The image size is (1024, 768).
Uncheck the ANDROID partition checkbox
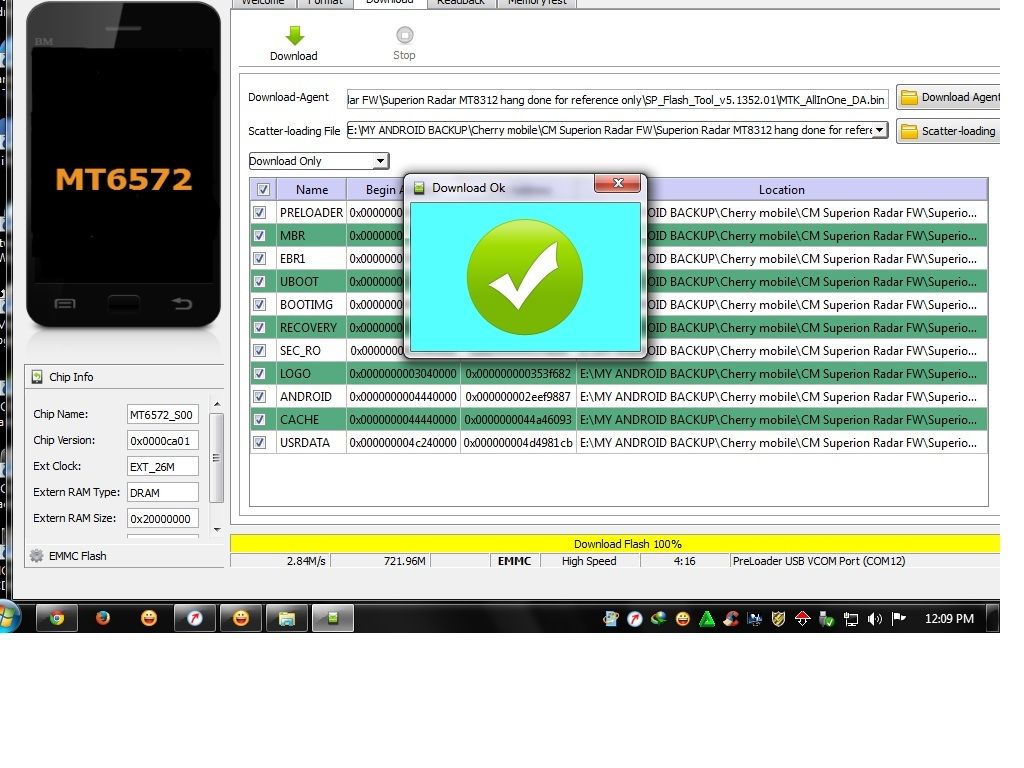click(x=259, y=396)
